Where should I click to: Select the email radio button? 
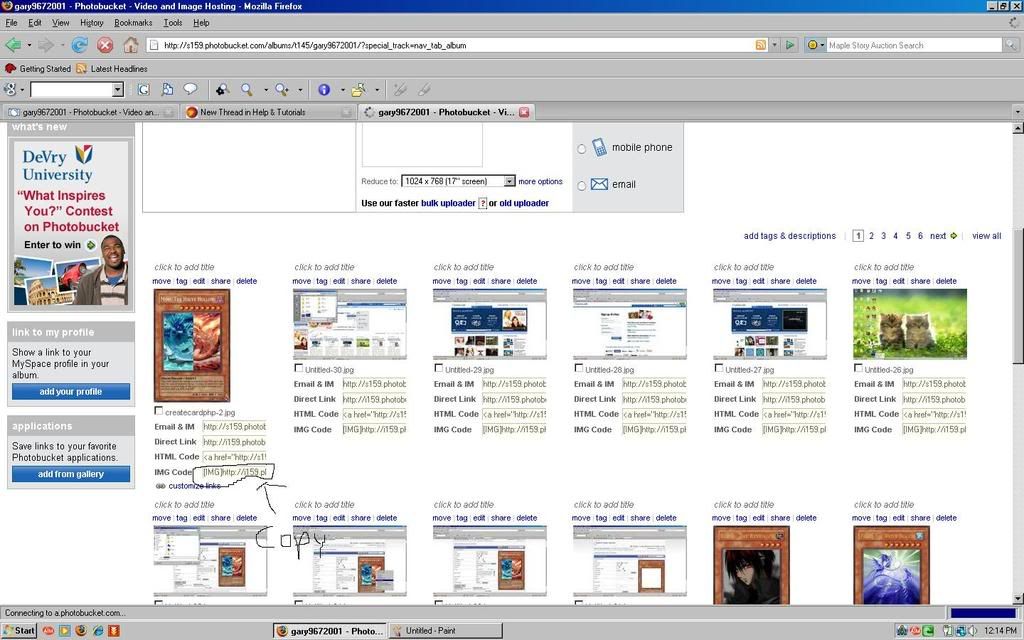[581, 185]
